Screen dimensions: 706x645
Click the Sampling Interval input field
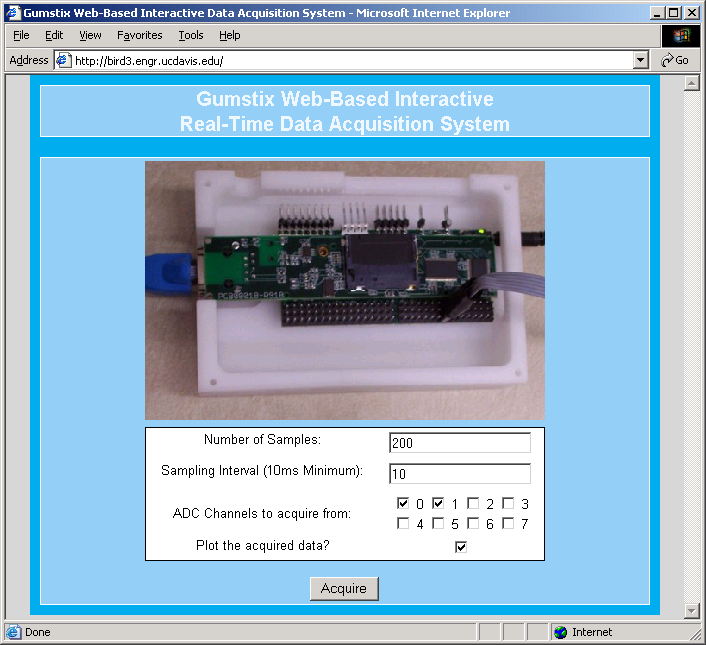click(x=460, y=474)
